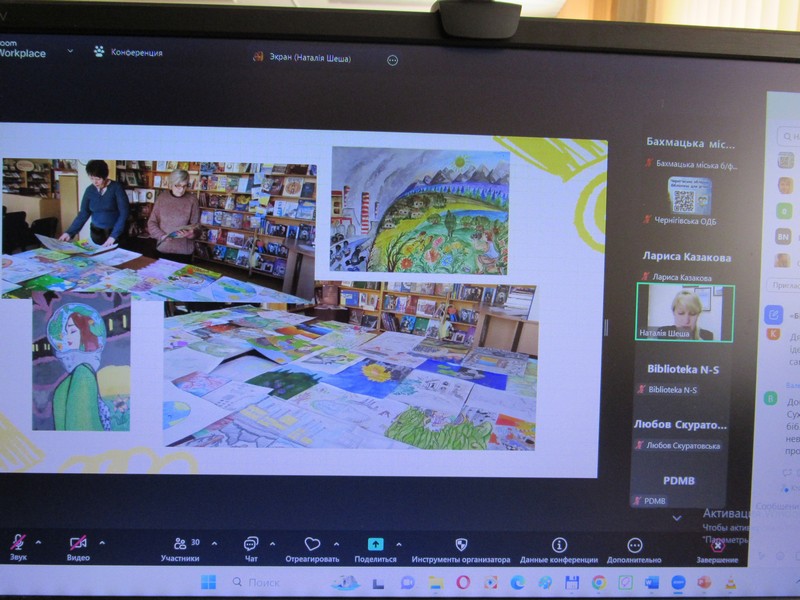Image resolution: width=800 pixels, height=600 pixels.
Task: Turn on camera with the Видео button
Action: click(x=78, y=548)
